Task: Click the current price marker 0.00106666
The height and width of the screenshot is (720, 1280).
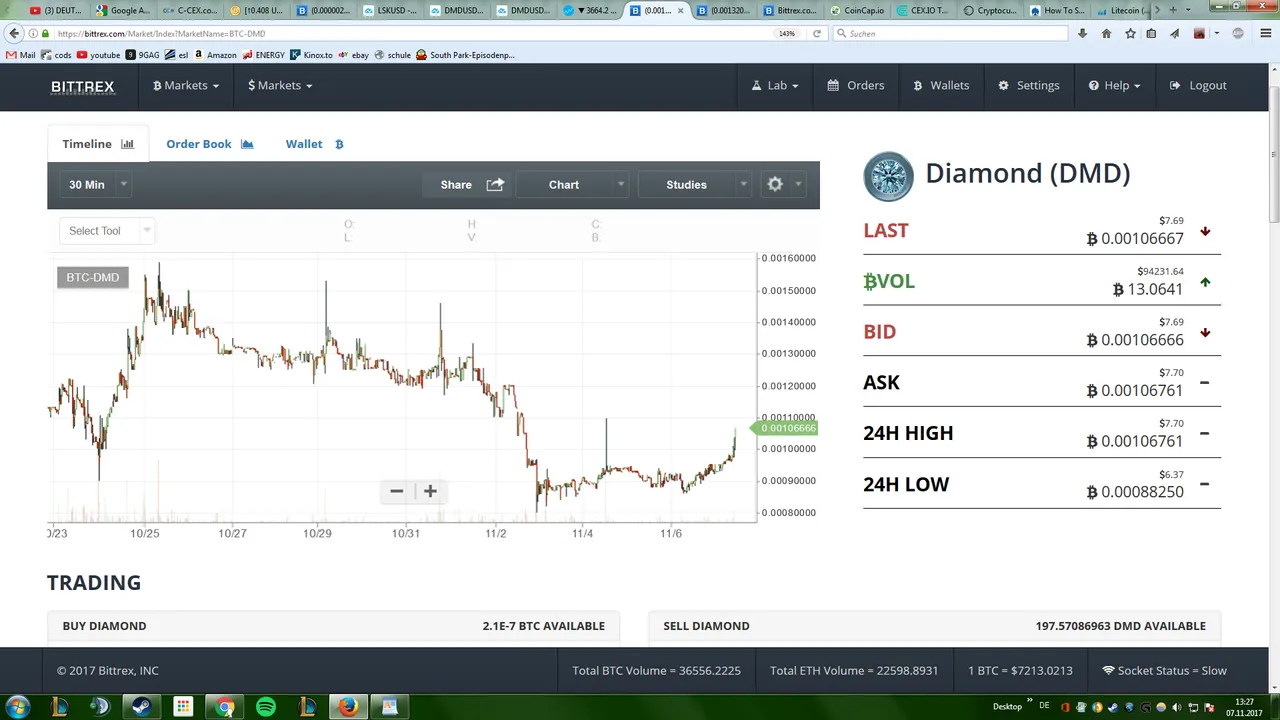Action: click(x=787, y=428)
